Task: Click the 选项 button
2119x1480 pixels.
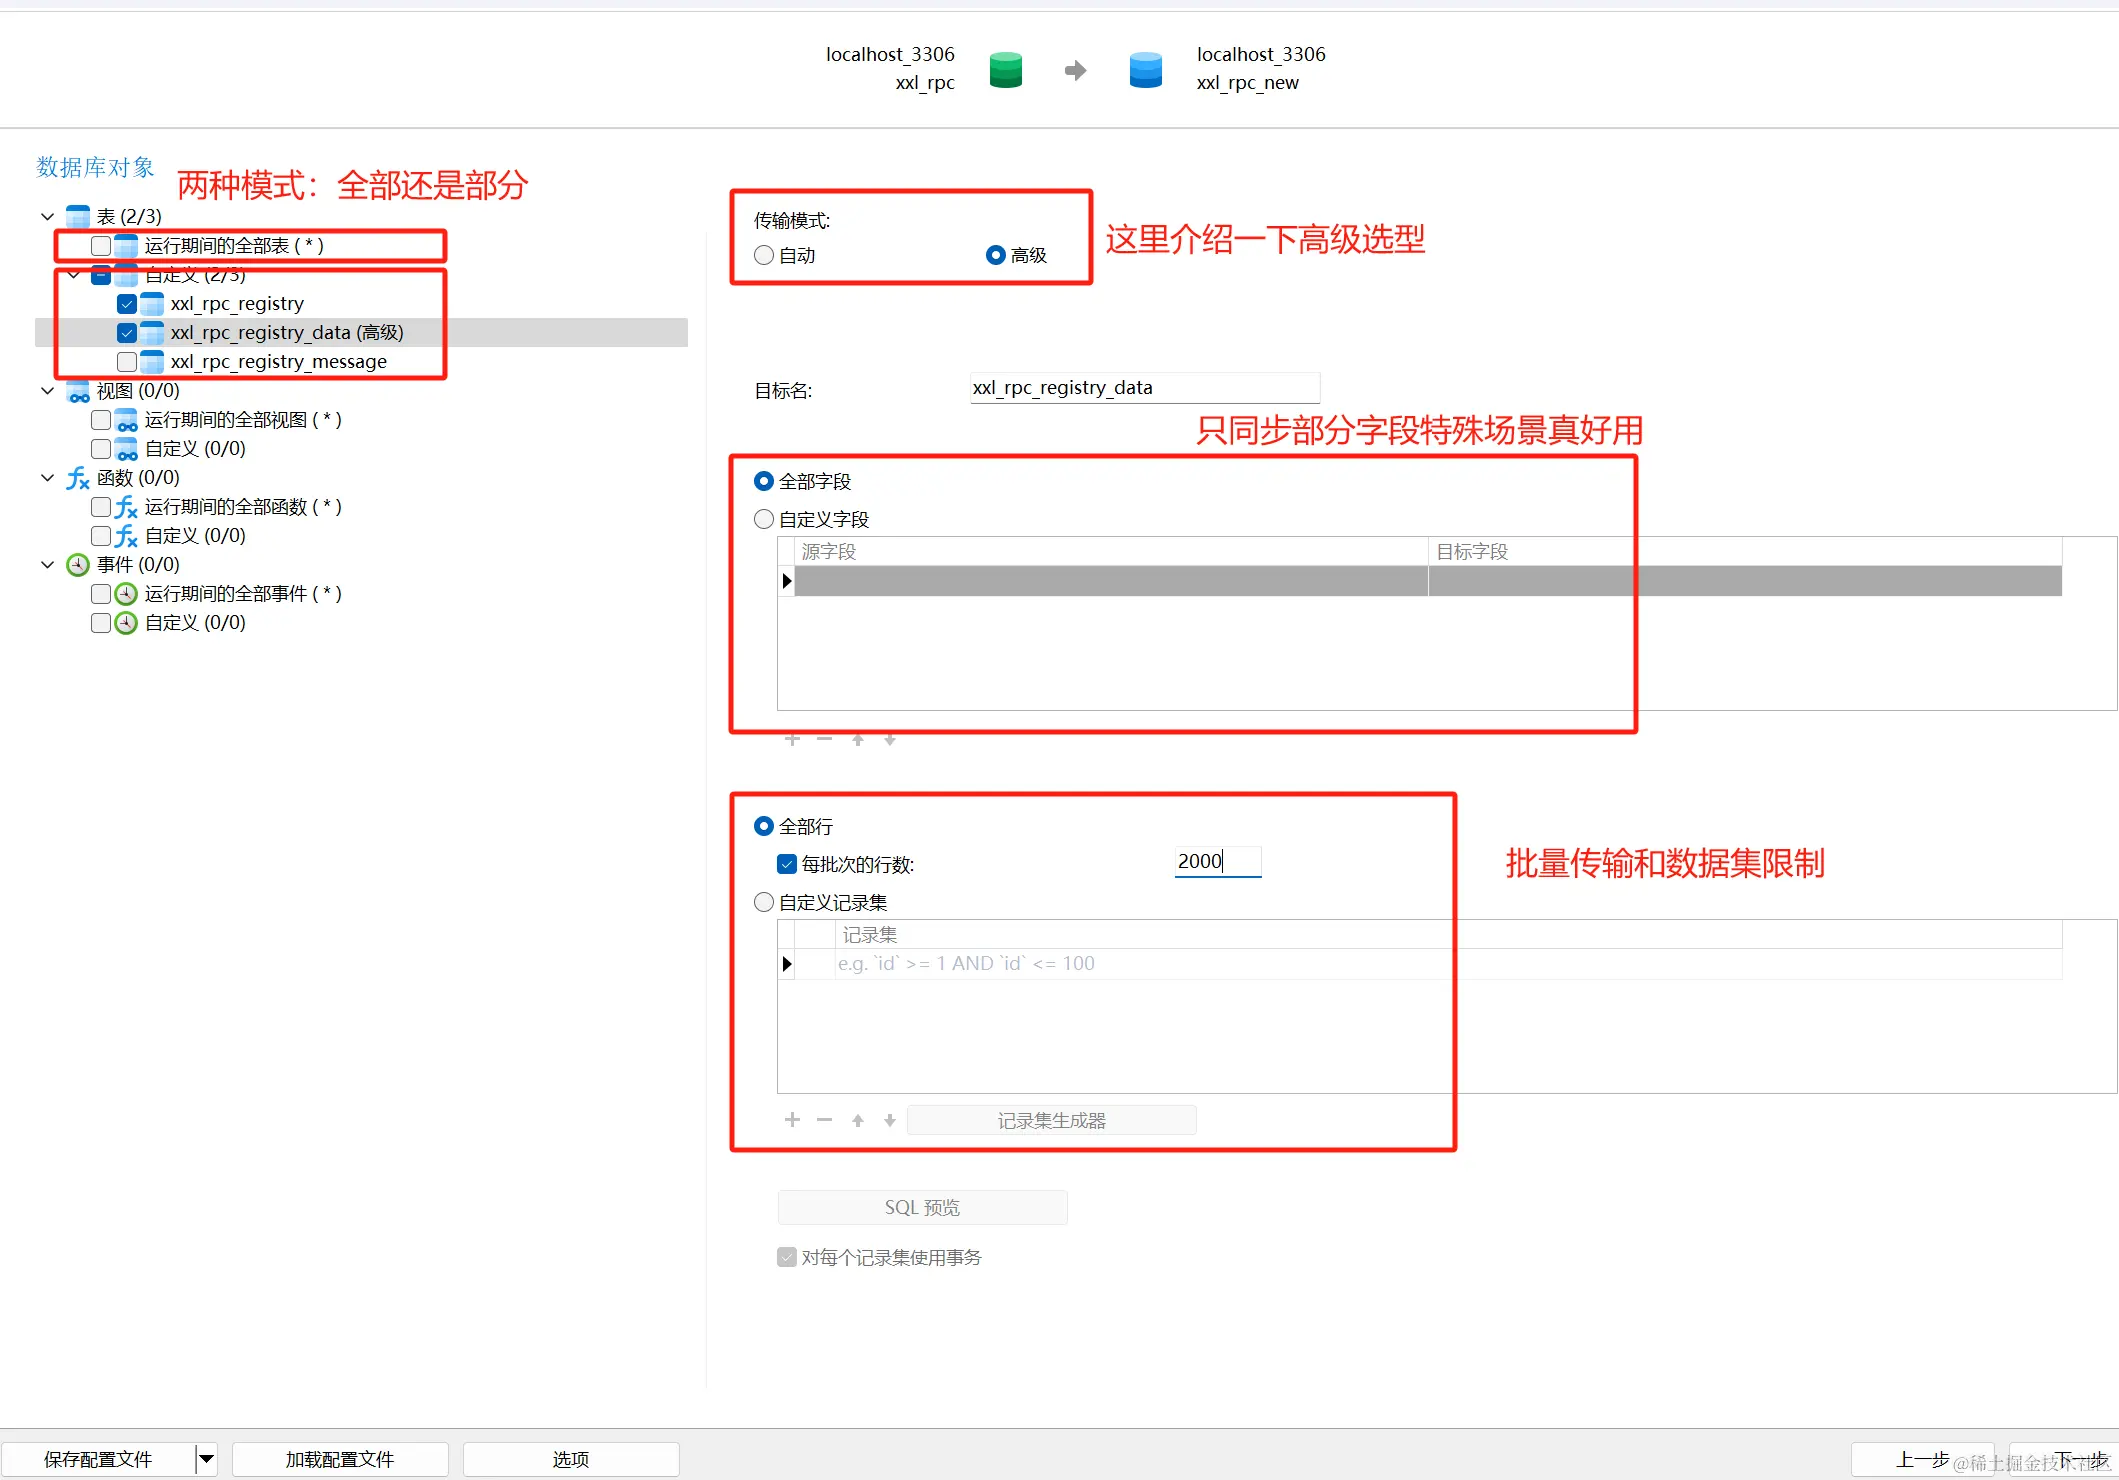Action: pyautogui.click(x=571, y=1459)
